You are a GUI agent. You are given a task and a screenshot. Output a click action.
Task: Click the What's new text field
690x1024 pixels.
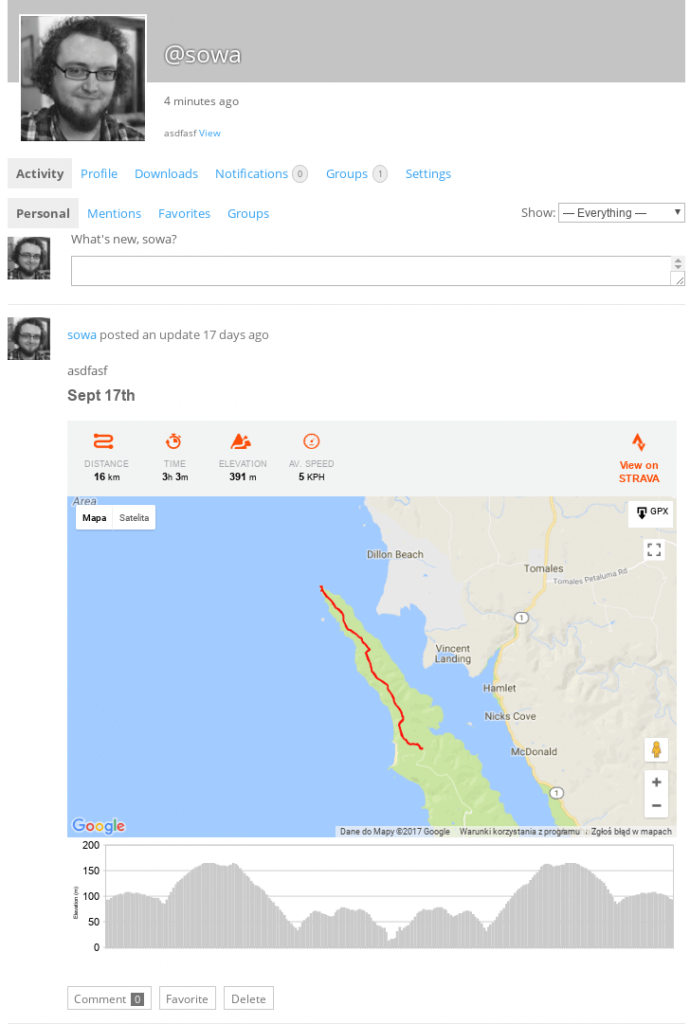[x=370, y=271]
